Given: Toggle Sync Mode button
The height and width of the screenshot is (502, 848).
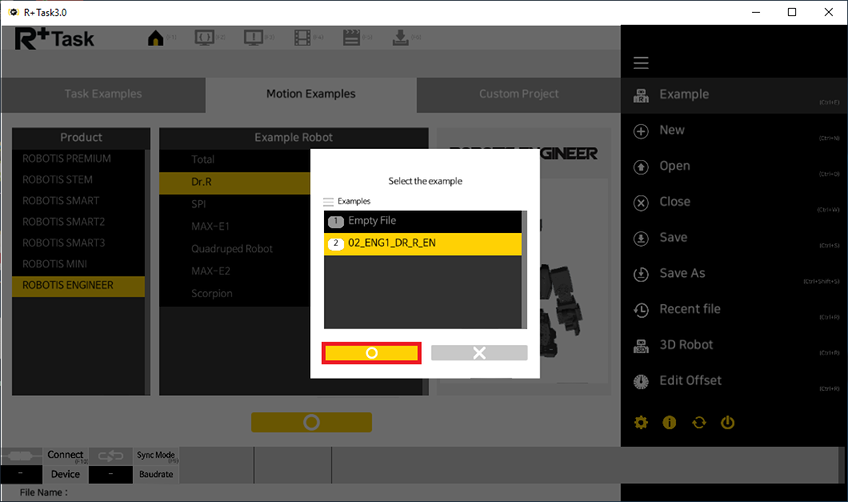Looking at the screenshot, I should (x=156, y=456).
